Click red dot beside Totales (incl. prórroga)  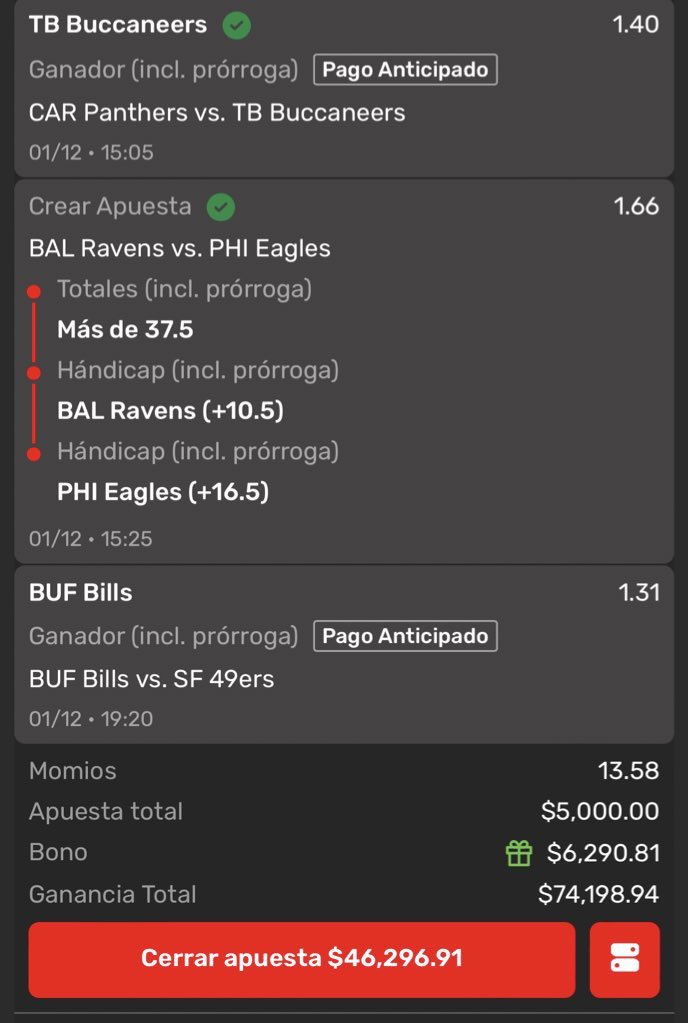(34, 292)
